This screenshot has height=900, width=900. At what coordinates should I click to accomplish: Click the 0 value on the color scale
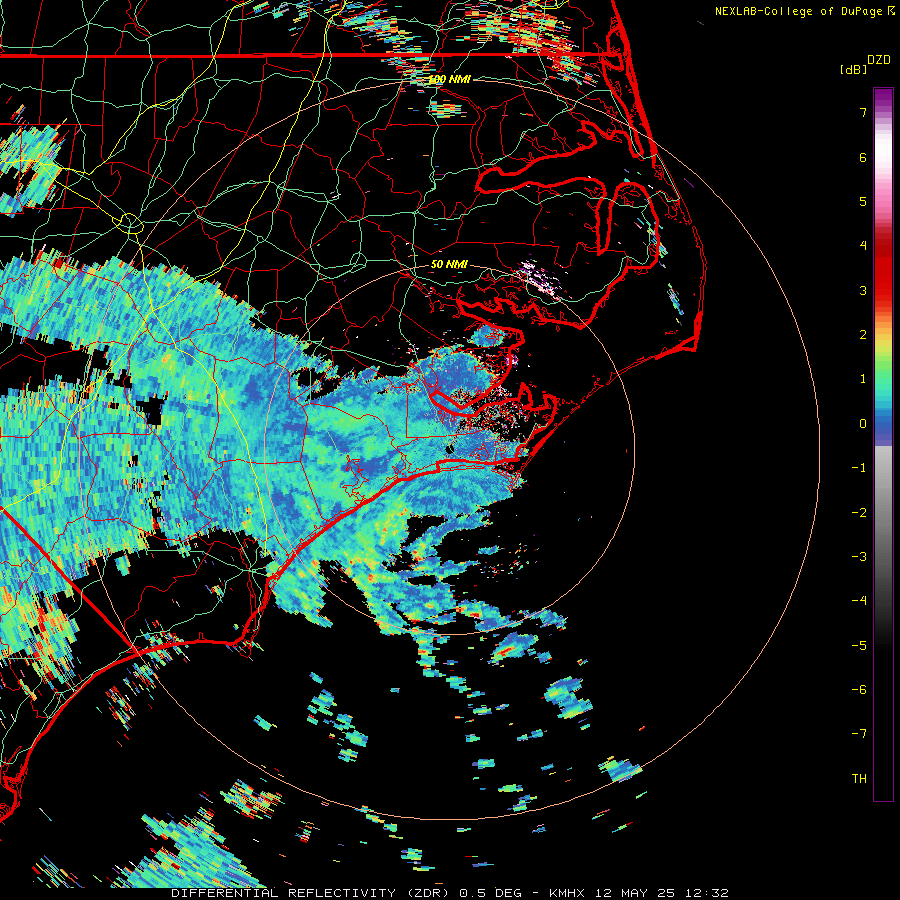point(863,424)
